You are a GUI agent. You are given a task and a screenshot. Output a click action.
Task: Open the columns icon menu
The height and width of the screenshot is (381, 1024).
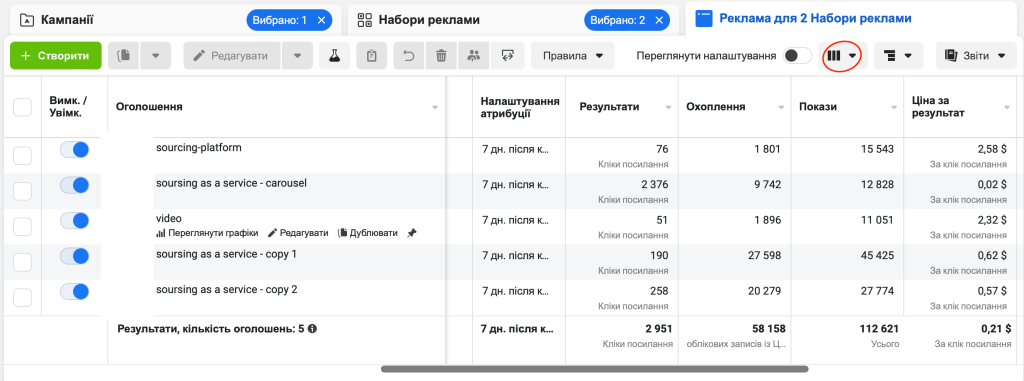click(841, 56)
